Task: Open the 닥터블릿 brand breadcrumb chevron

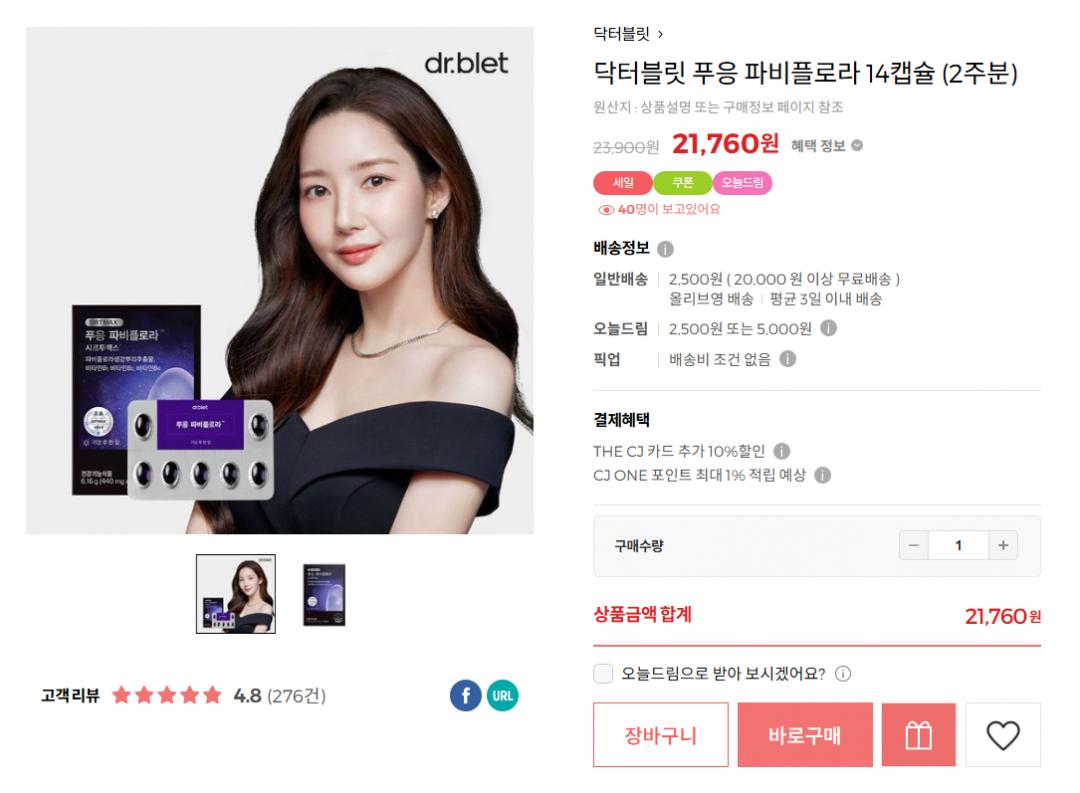Action: coord(660,34)
